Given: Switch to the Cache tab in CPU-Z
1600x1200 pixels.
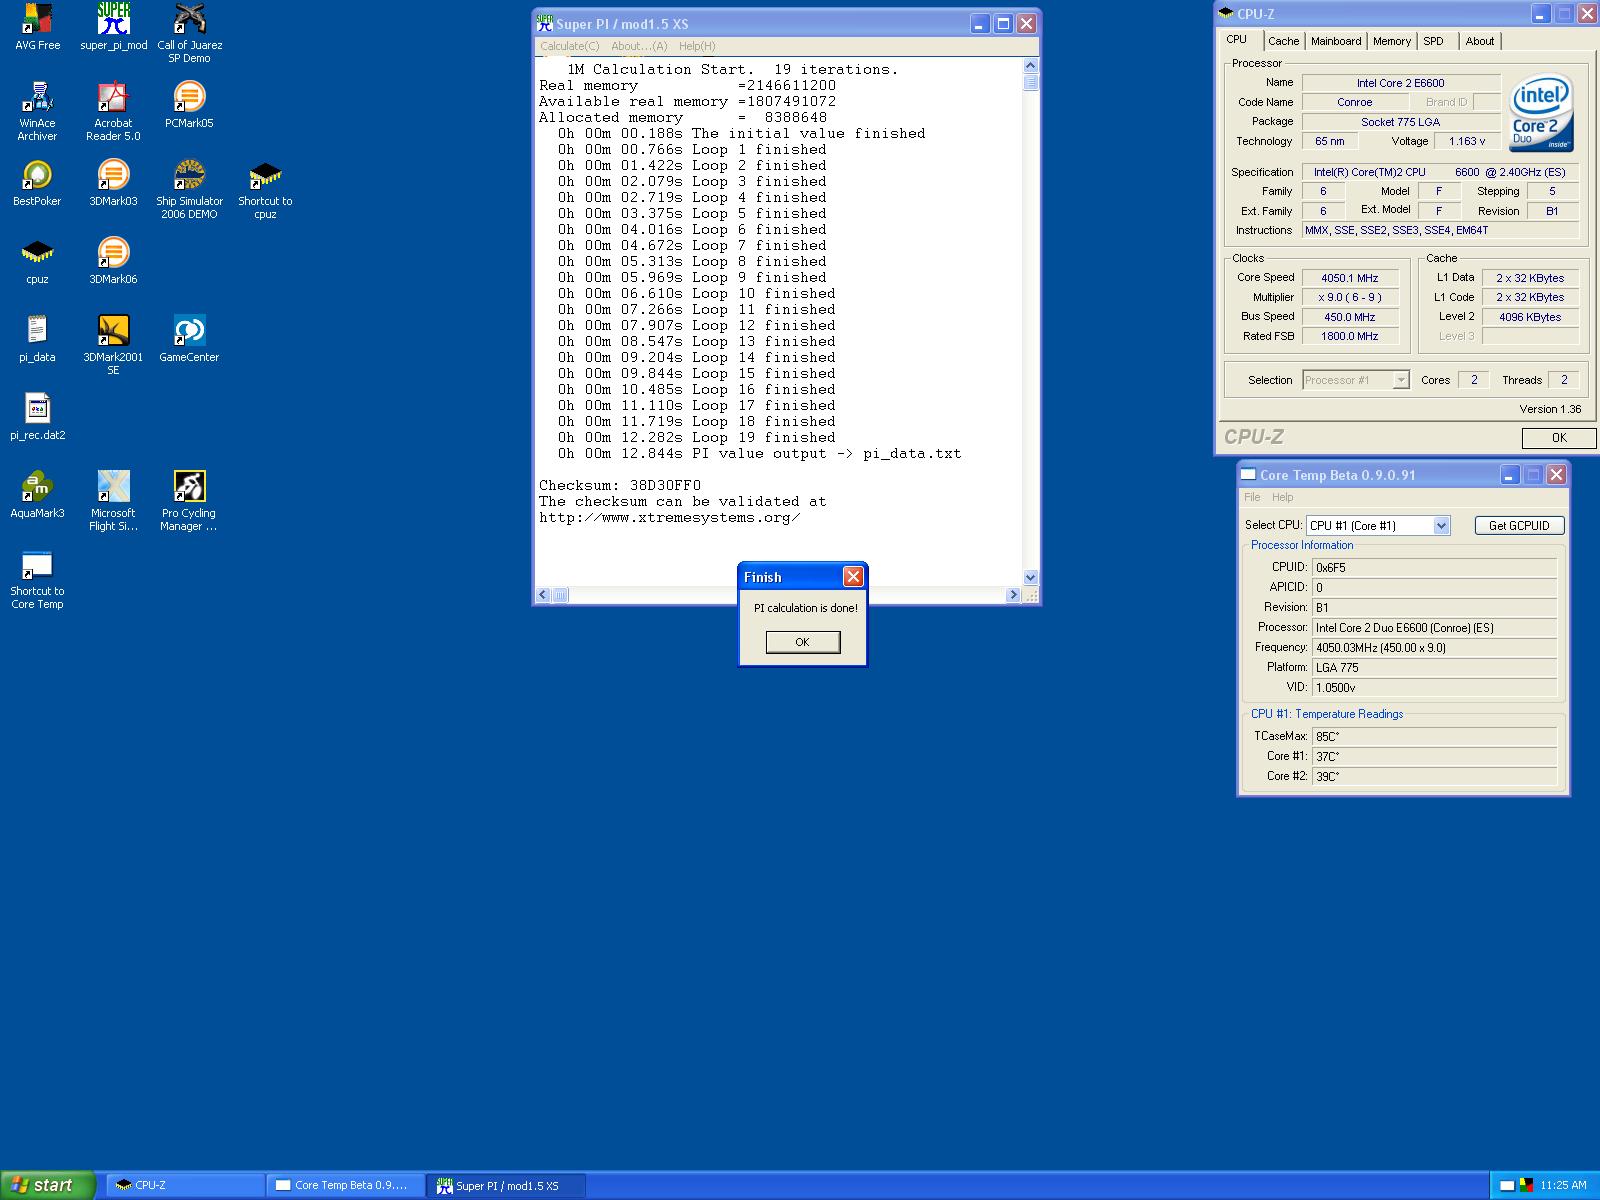Looking at the screenshot, I should [x=1283, y=41].
